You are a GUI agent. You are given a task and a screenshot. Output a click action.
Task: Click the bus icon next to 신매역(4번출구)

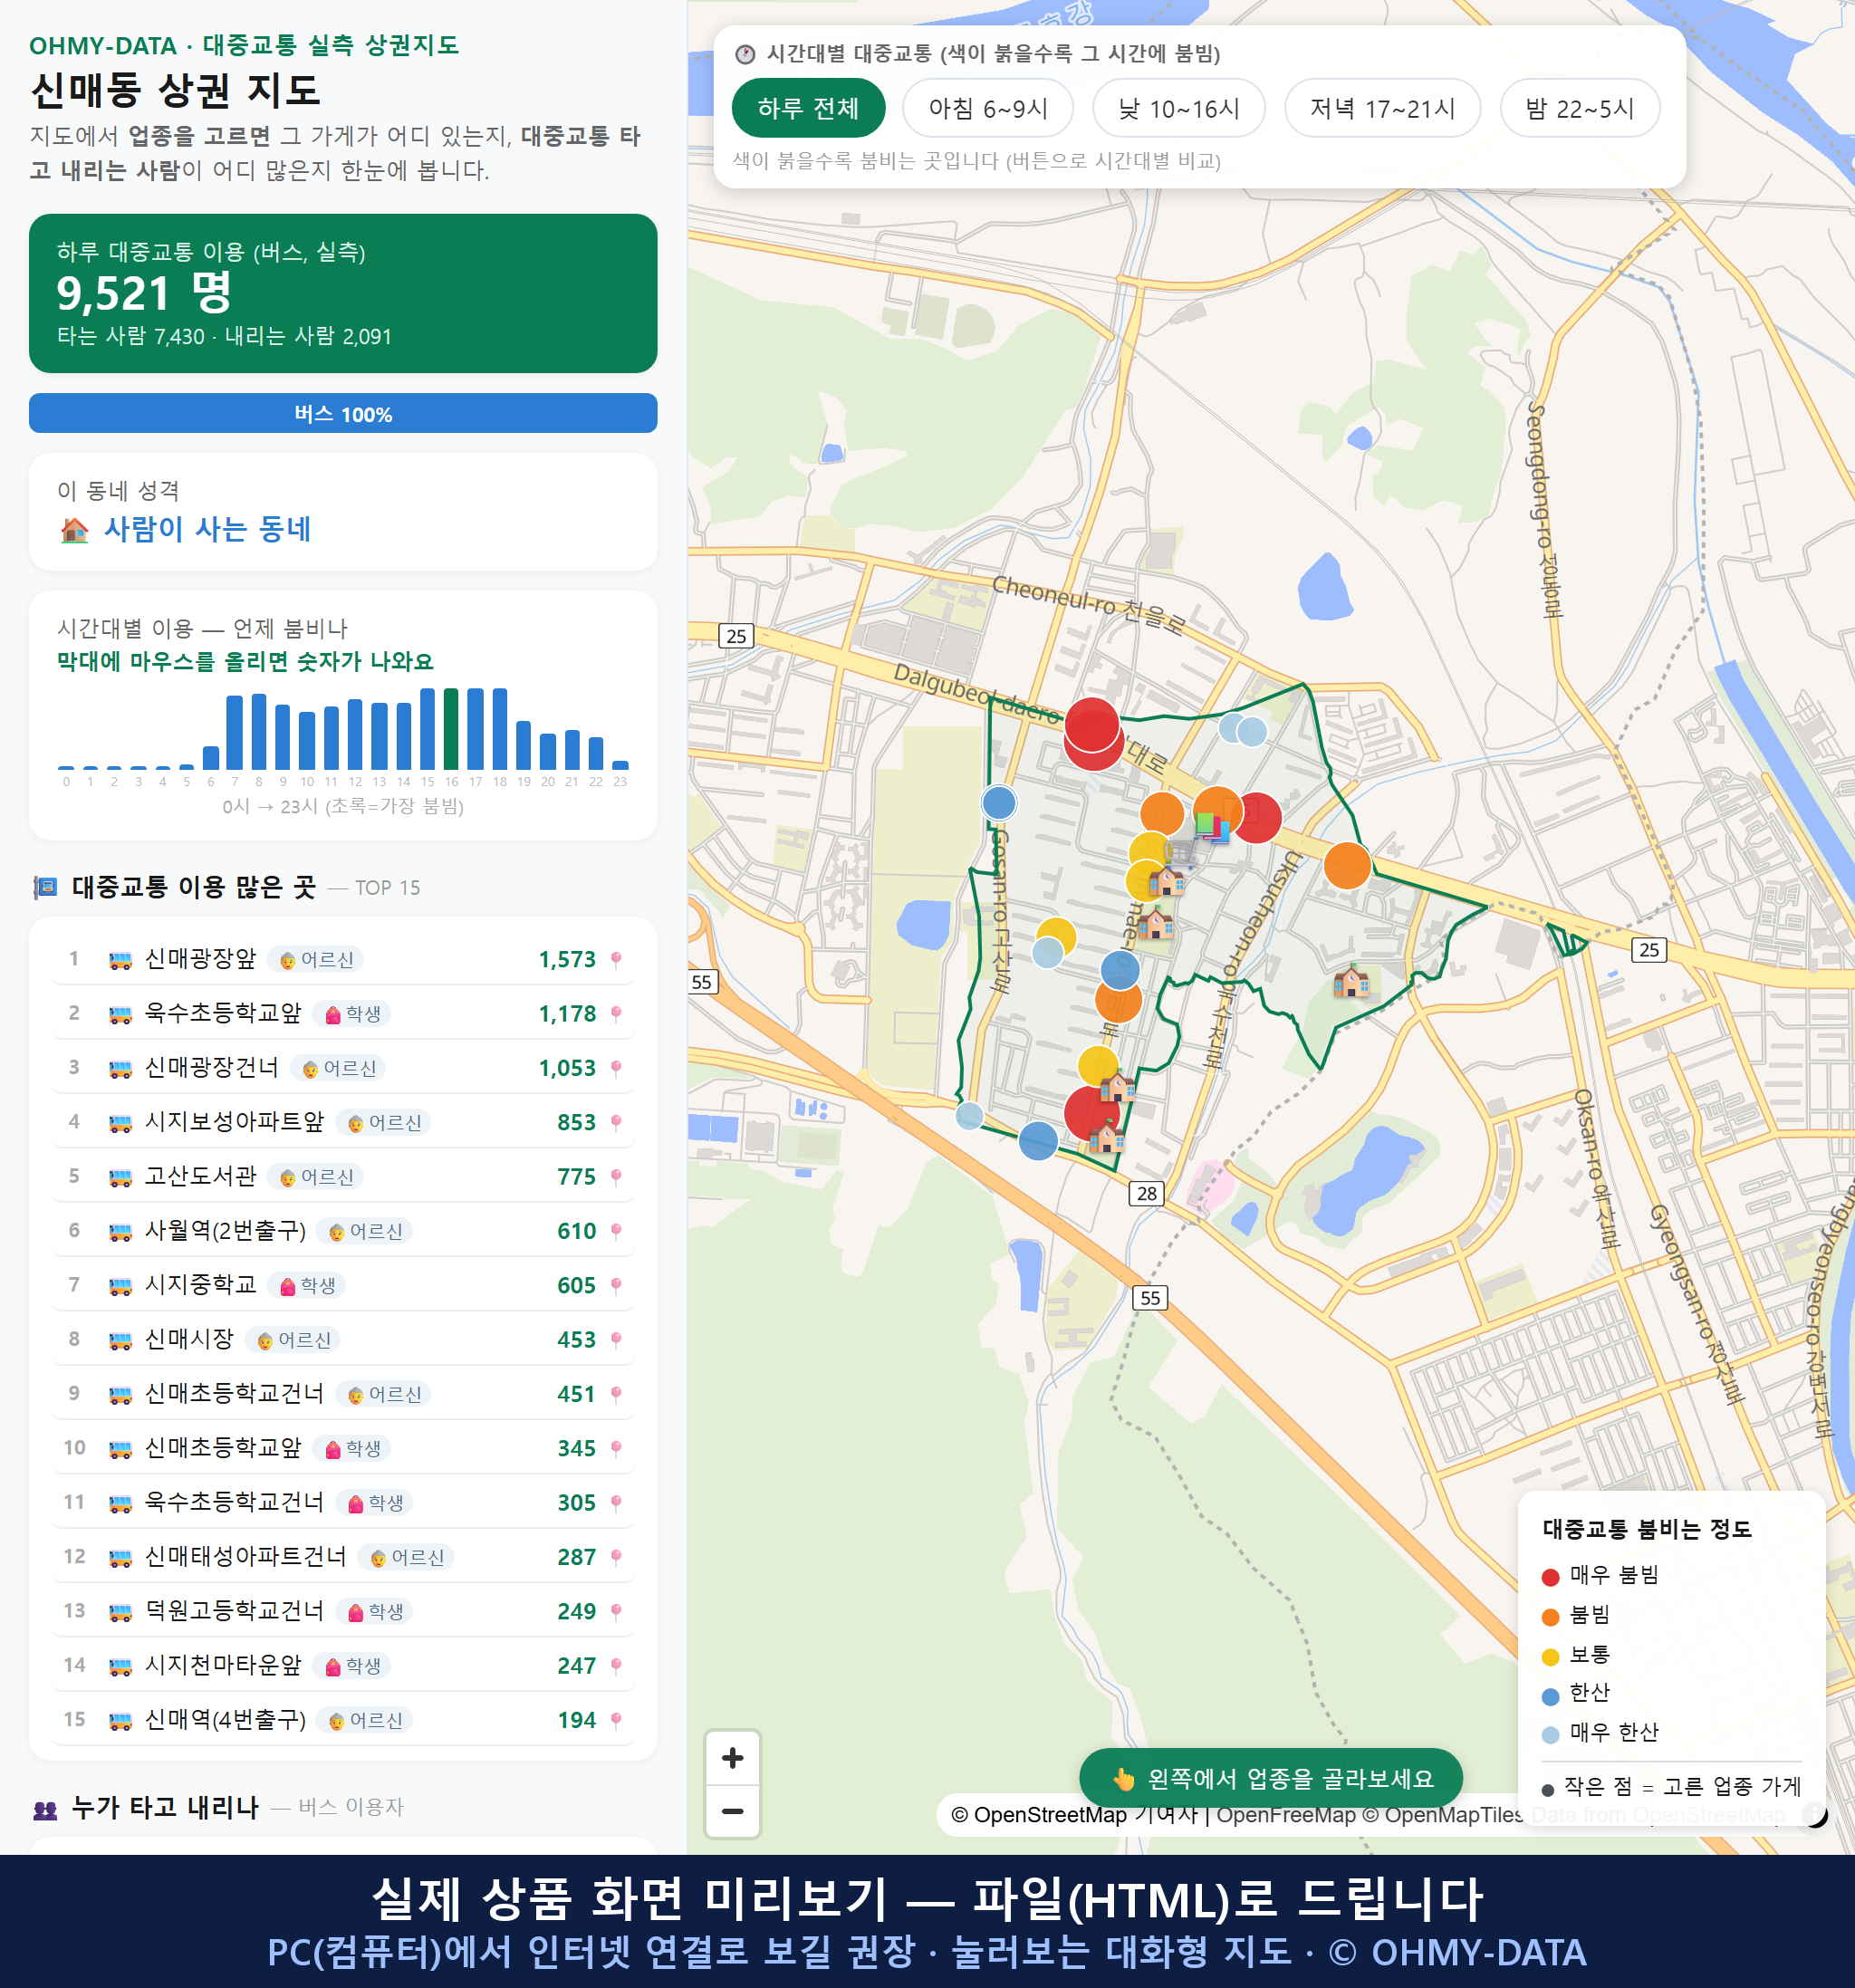(x=120, y=1721)
